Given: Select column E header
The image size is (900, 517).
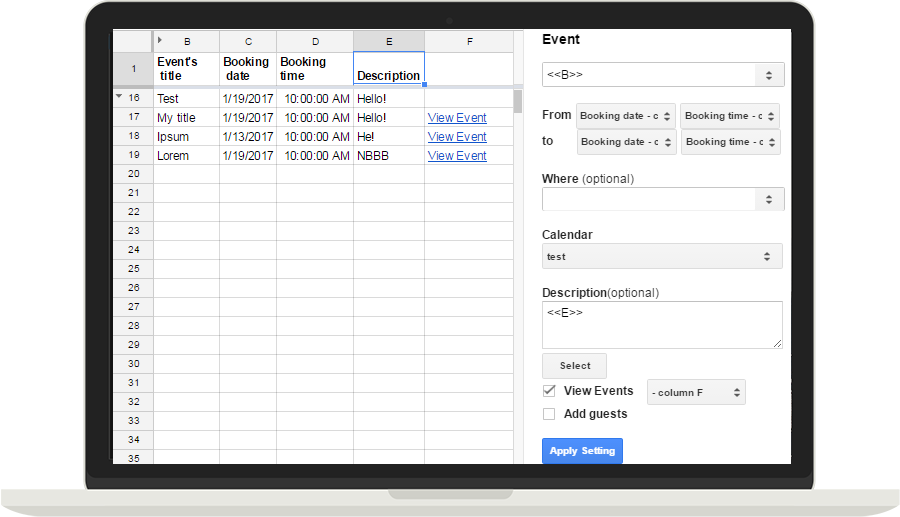Looking at the screenshot, I should click(x=388, y=41).
